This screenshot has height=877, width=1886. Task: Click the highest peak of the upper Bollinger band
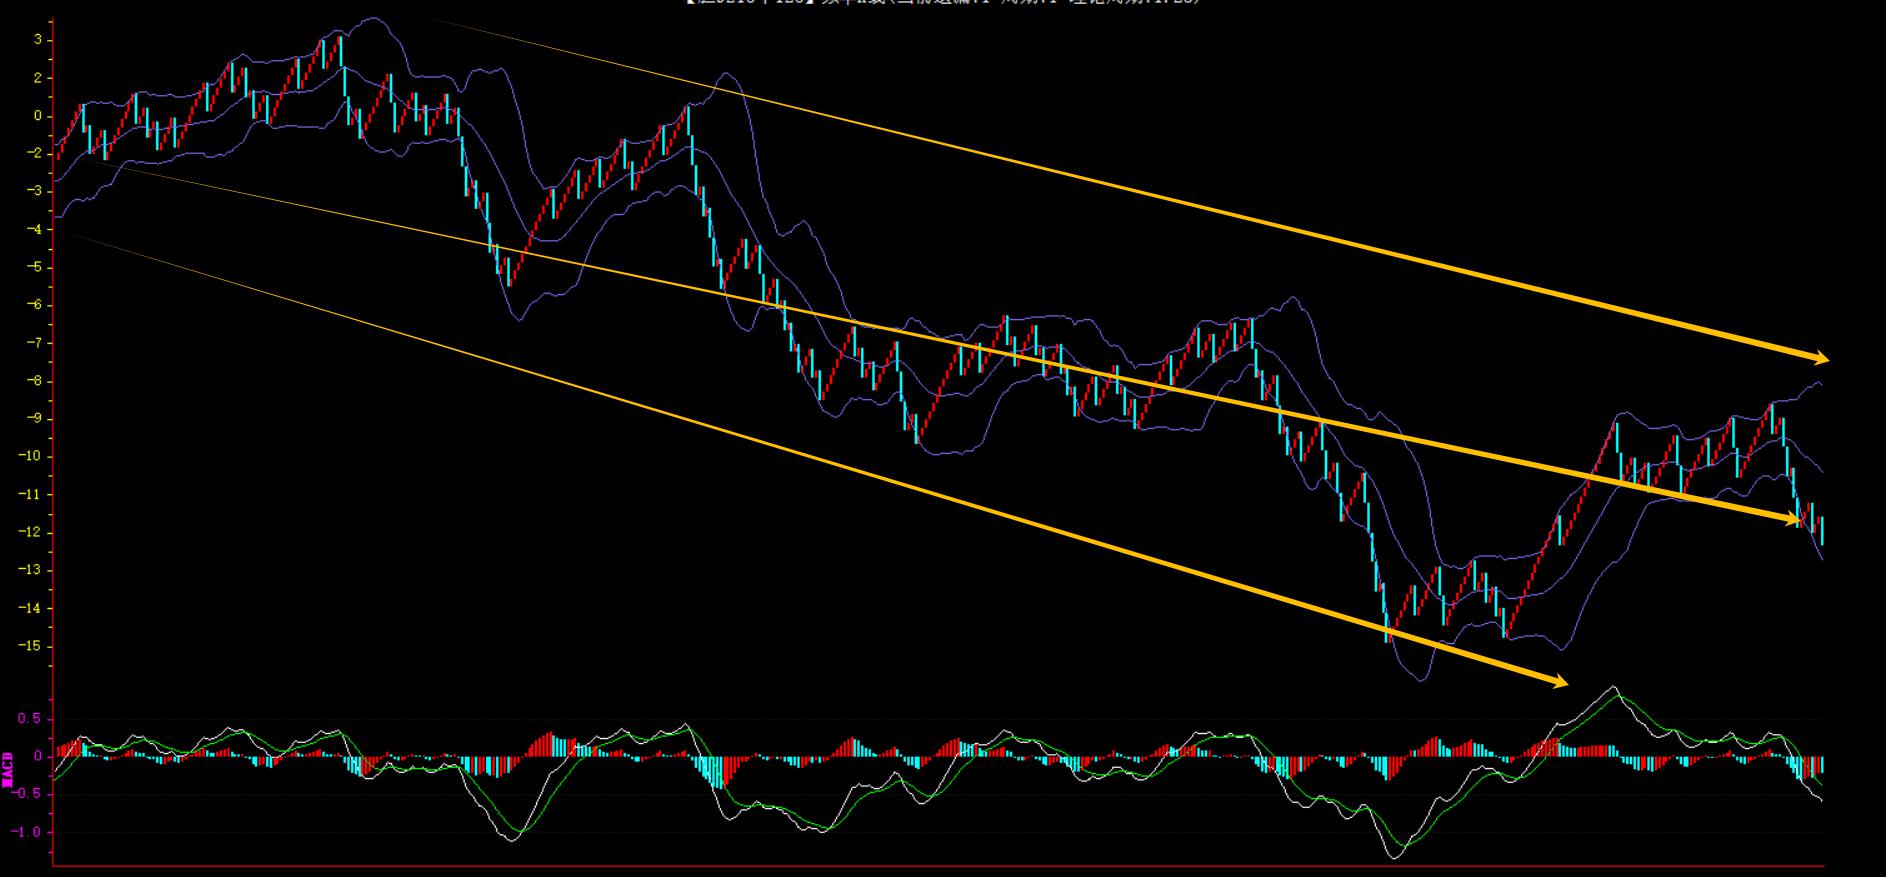click(x=371, y=18)
